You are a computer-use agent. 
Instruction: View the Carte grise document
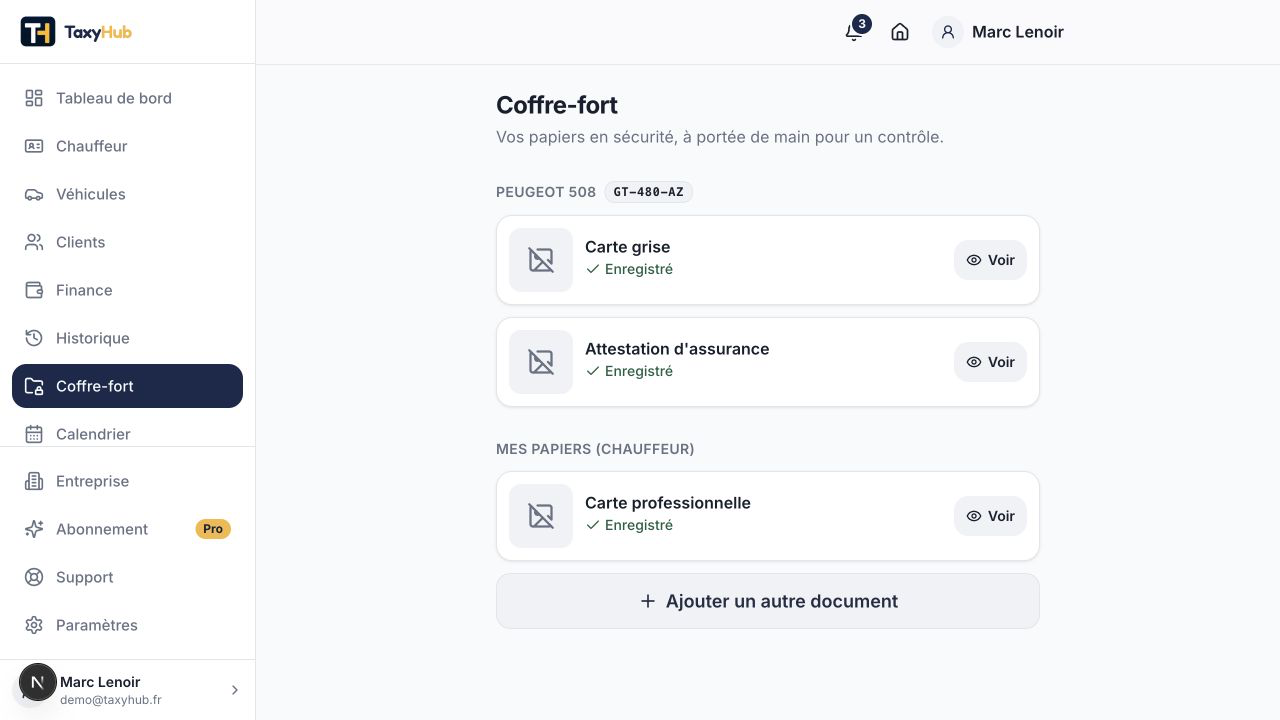pos(990,260)
